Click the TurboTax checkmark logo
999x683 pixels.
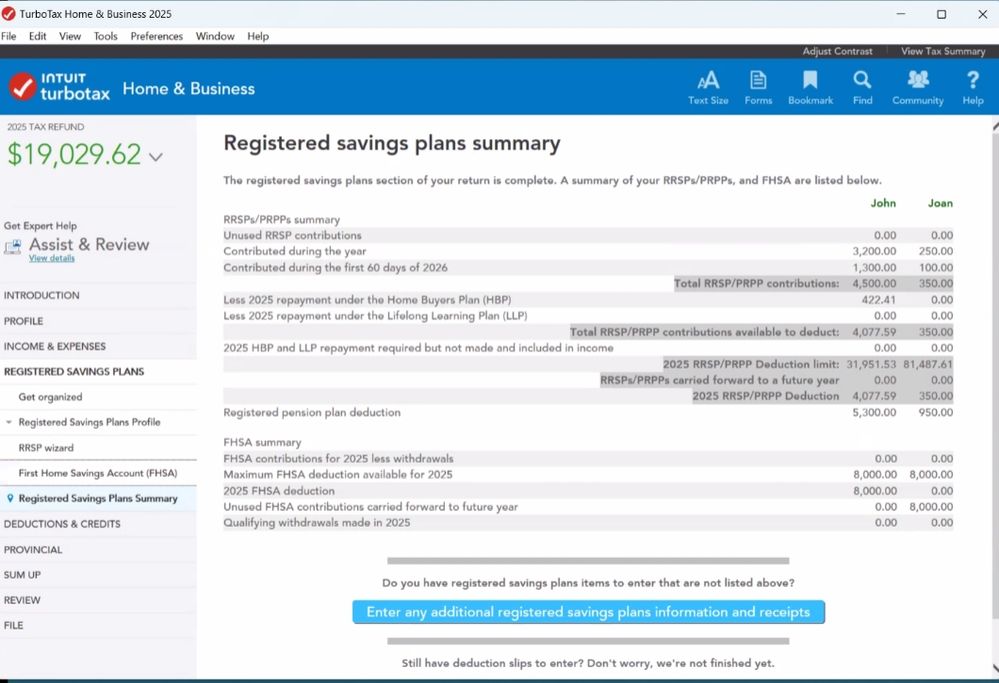tap(22, 88)
